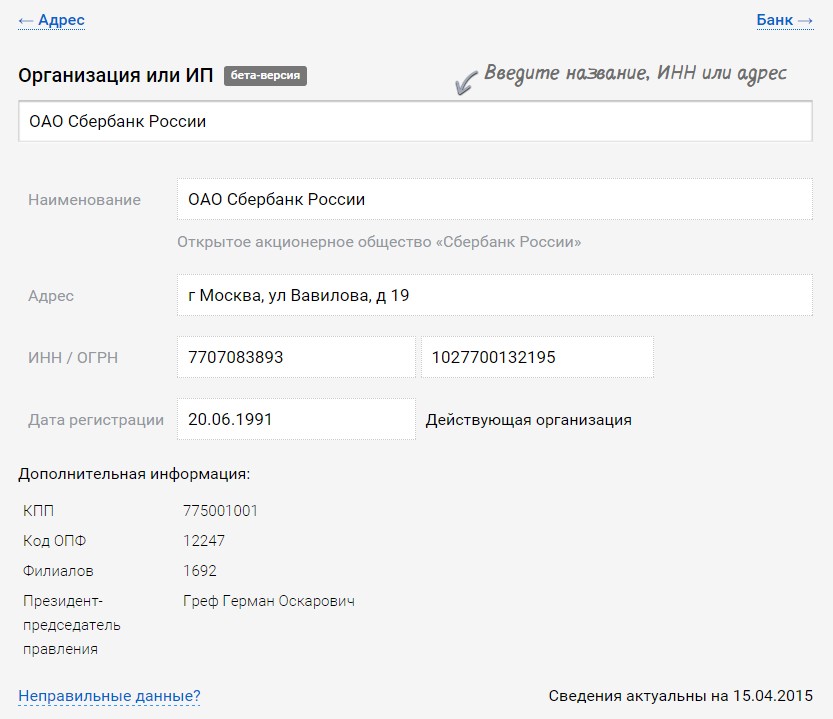Screen dimensions: 833x719
Task: Click the 'КПП' label
Action: [38, 511]
